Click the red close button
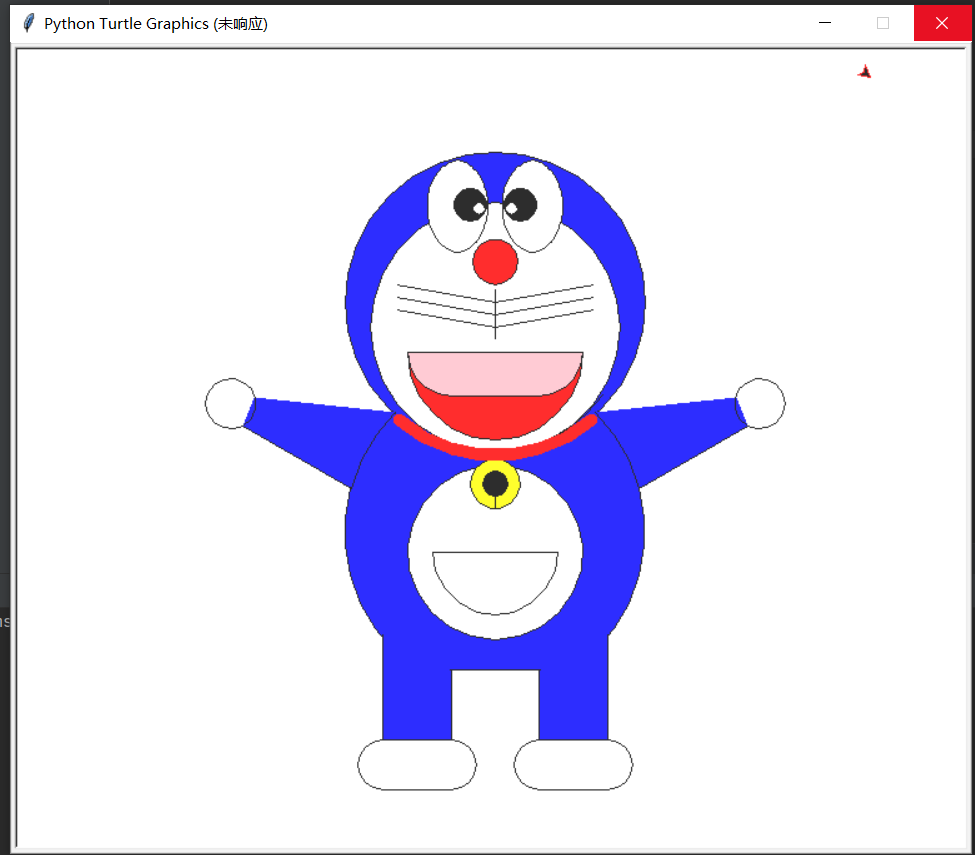Image resolution: width=975 pixels, height=855 pixels. [x=943, y=22]
